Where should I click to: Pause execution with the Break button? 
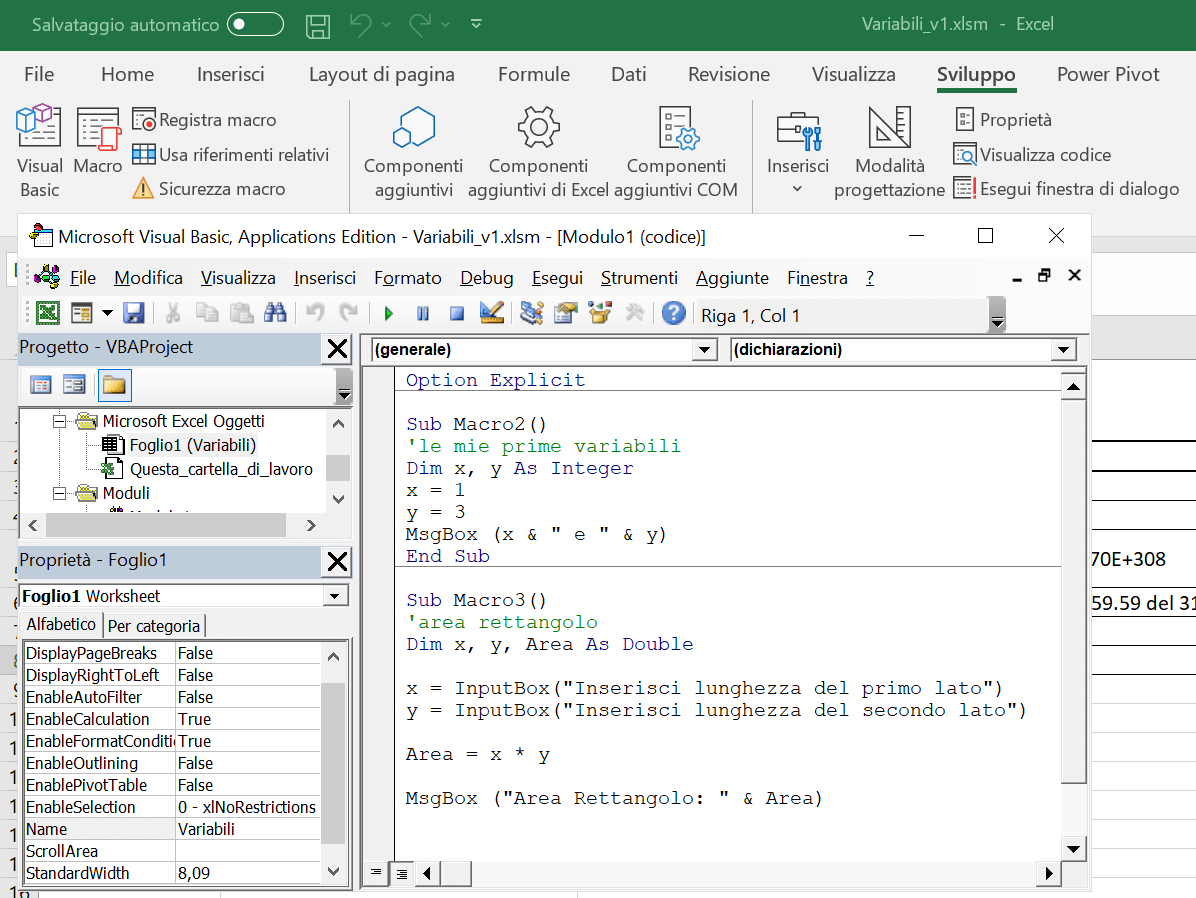point(423,314)
